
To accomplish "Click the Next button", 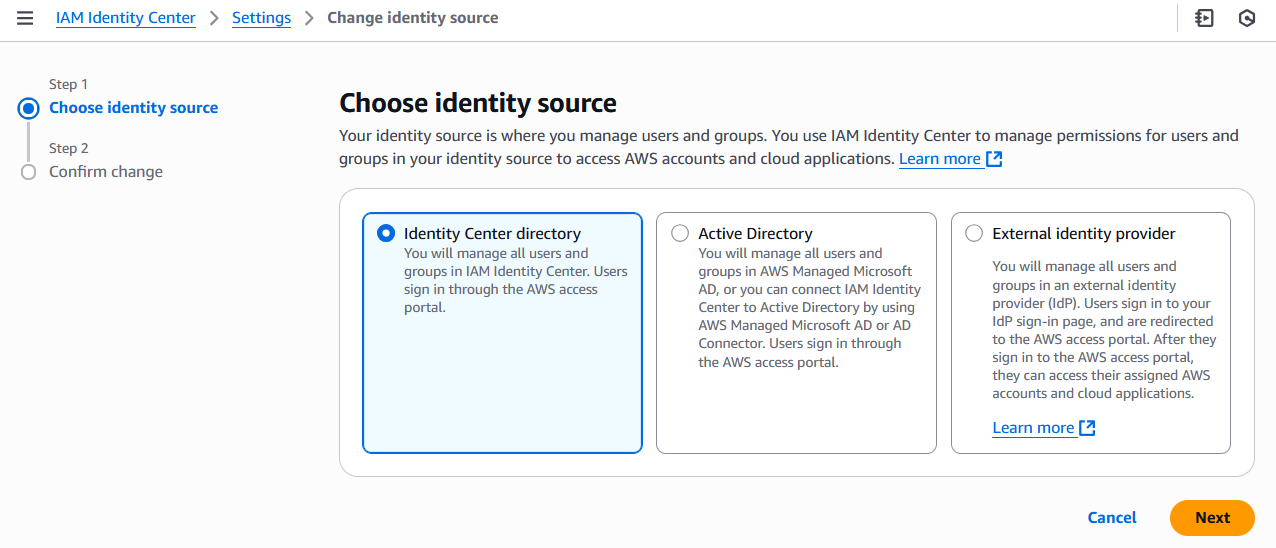I will click(1212, 517).
